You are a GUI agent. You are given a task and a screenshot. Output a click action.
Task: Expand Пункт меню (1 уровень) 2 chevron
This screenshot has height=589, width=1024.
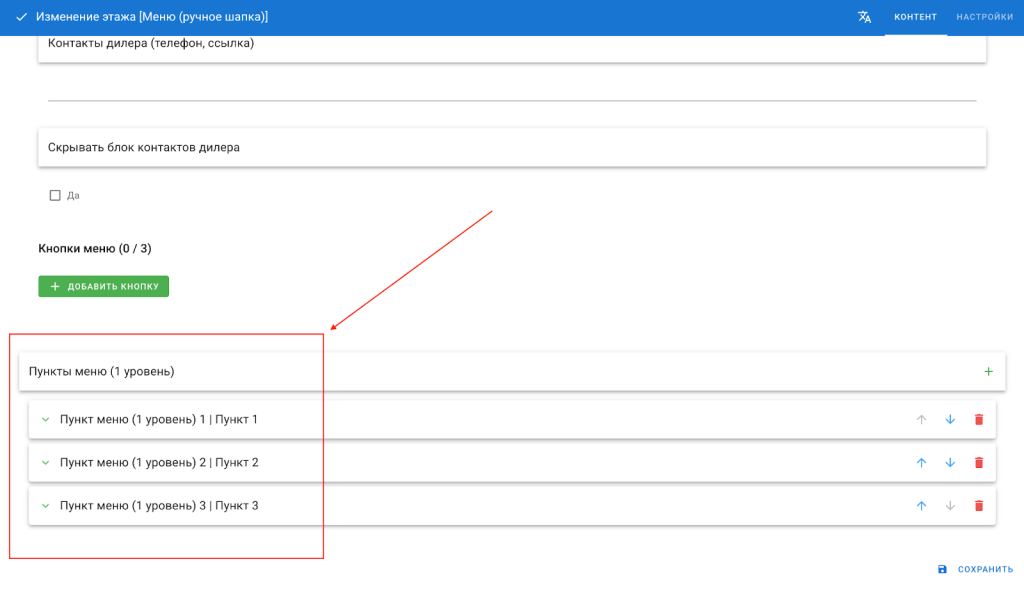[45, 463]
